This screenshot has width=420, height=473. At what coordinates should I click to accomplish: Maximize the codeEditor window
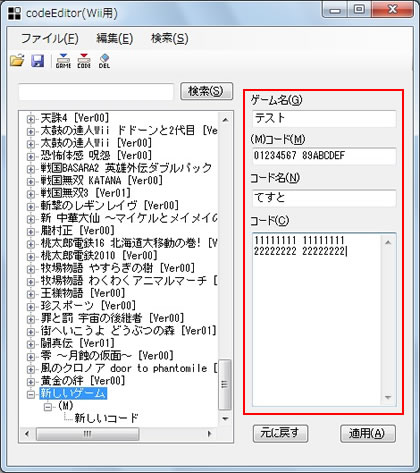pos(359,10)
